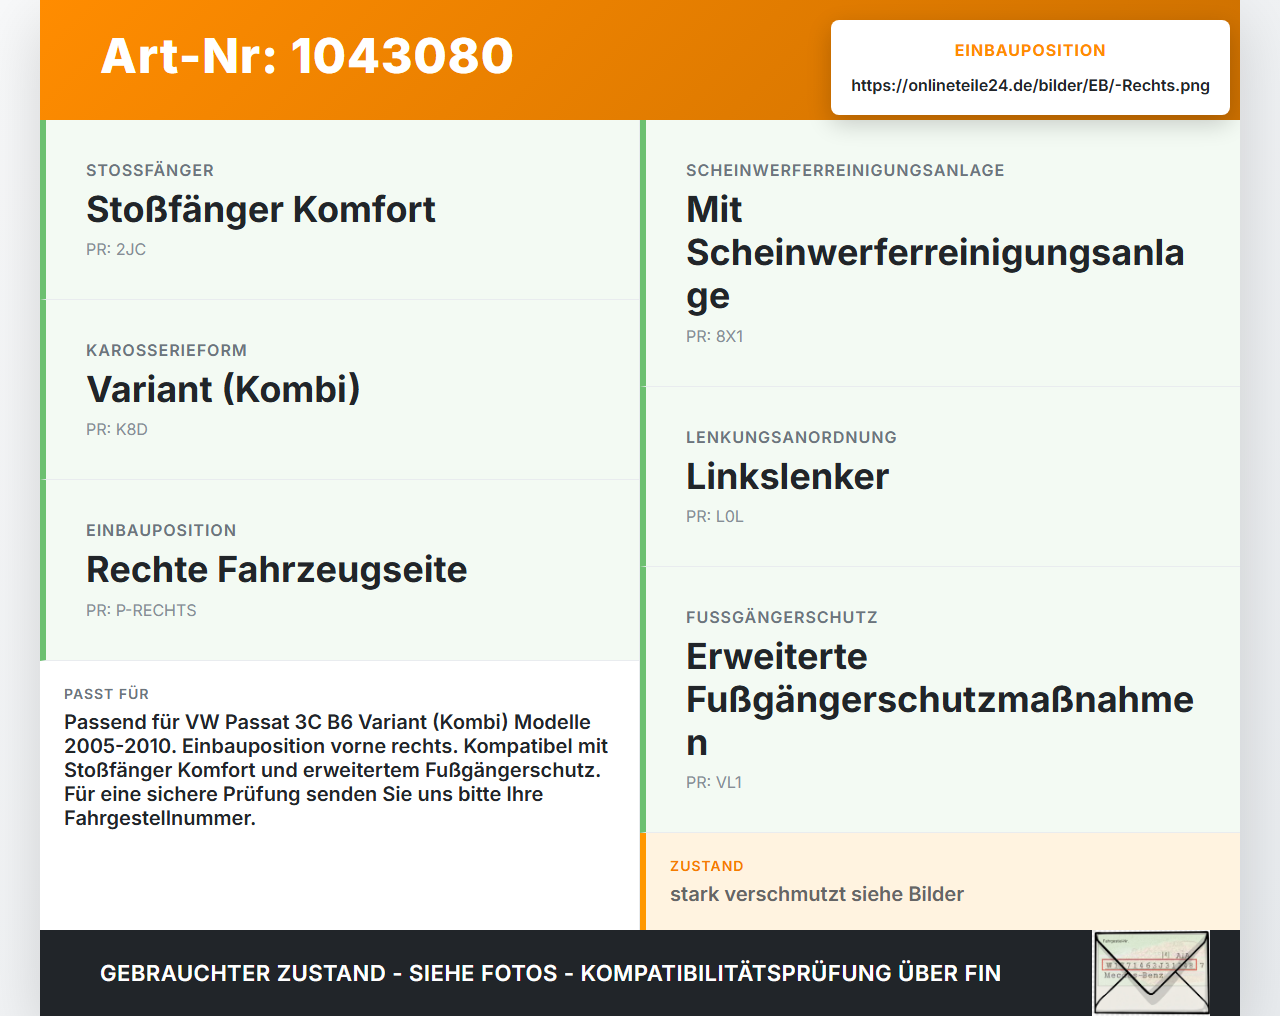Click the PR: VL1 code label
1280x1017 pixels.
714,783
